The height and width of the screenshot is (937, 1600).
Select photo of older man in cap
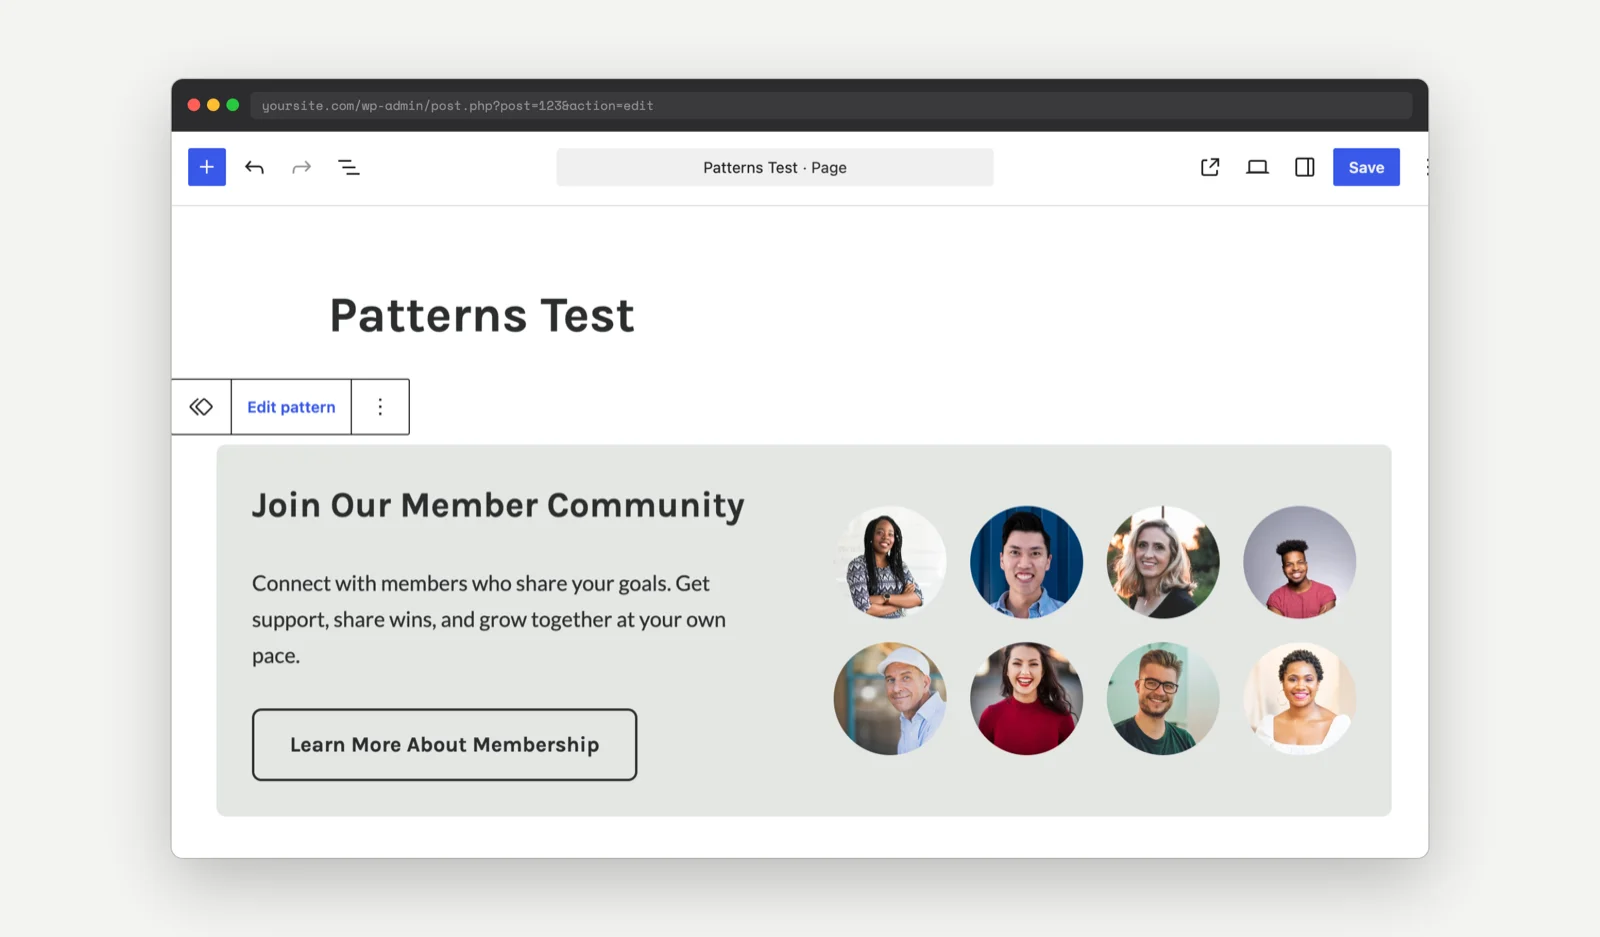890,698
